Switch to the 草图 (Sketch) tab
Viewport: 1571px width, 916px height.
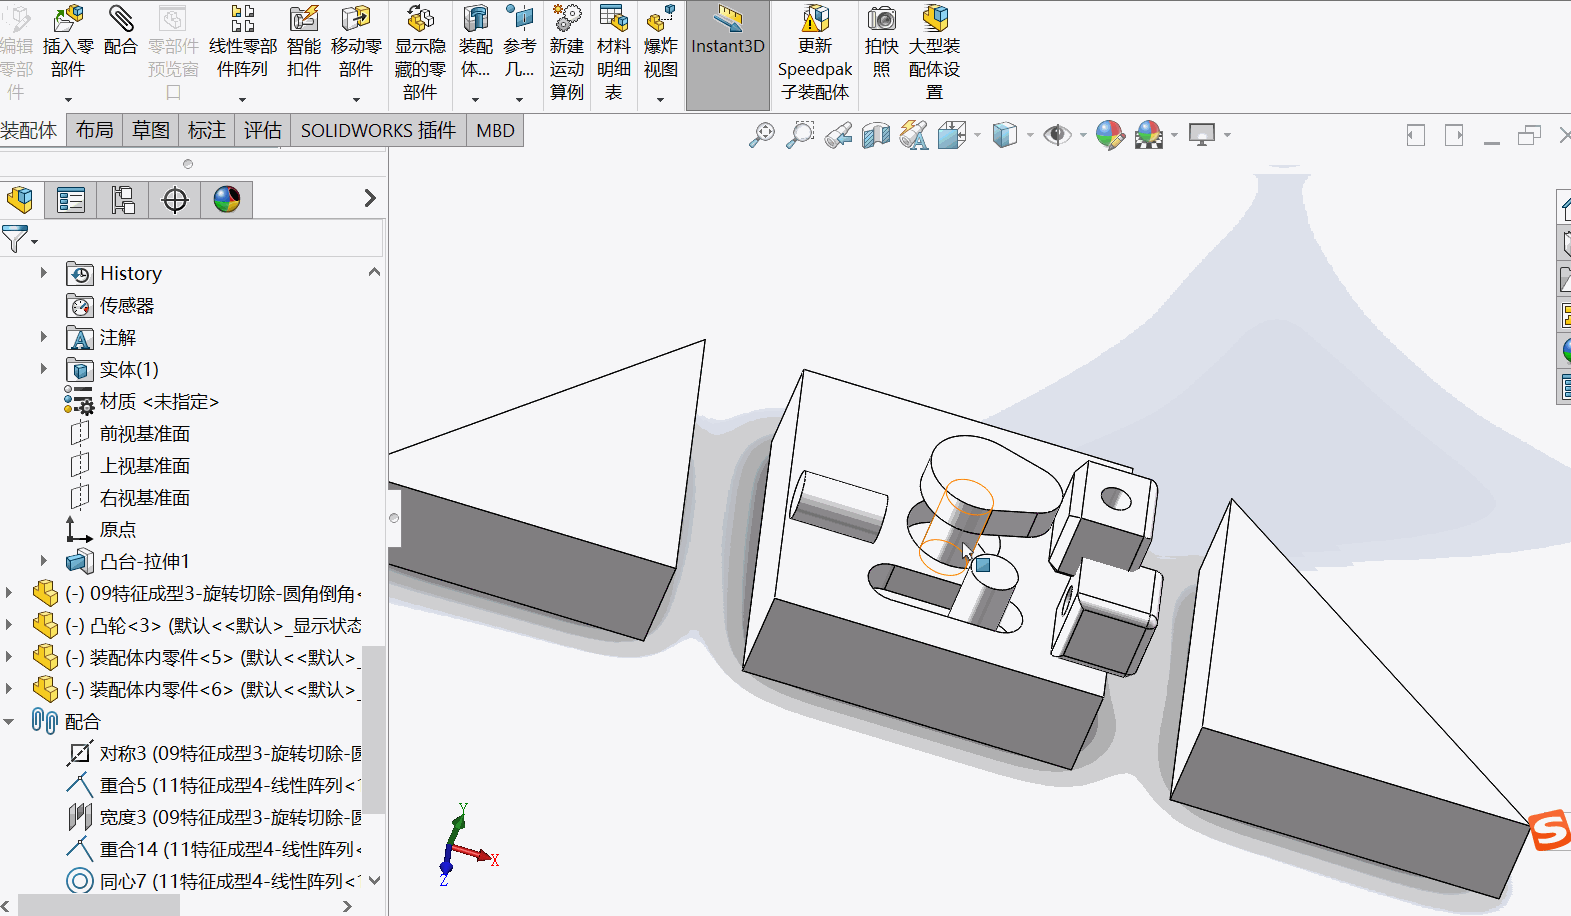click(151, 130)
